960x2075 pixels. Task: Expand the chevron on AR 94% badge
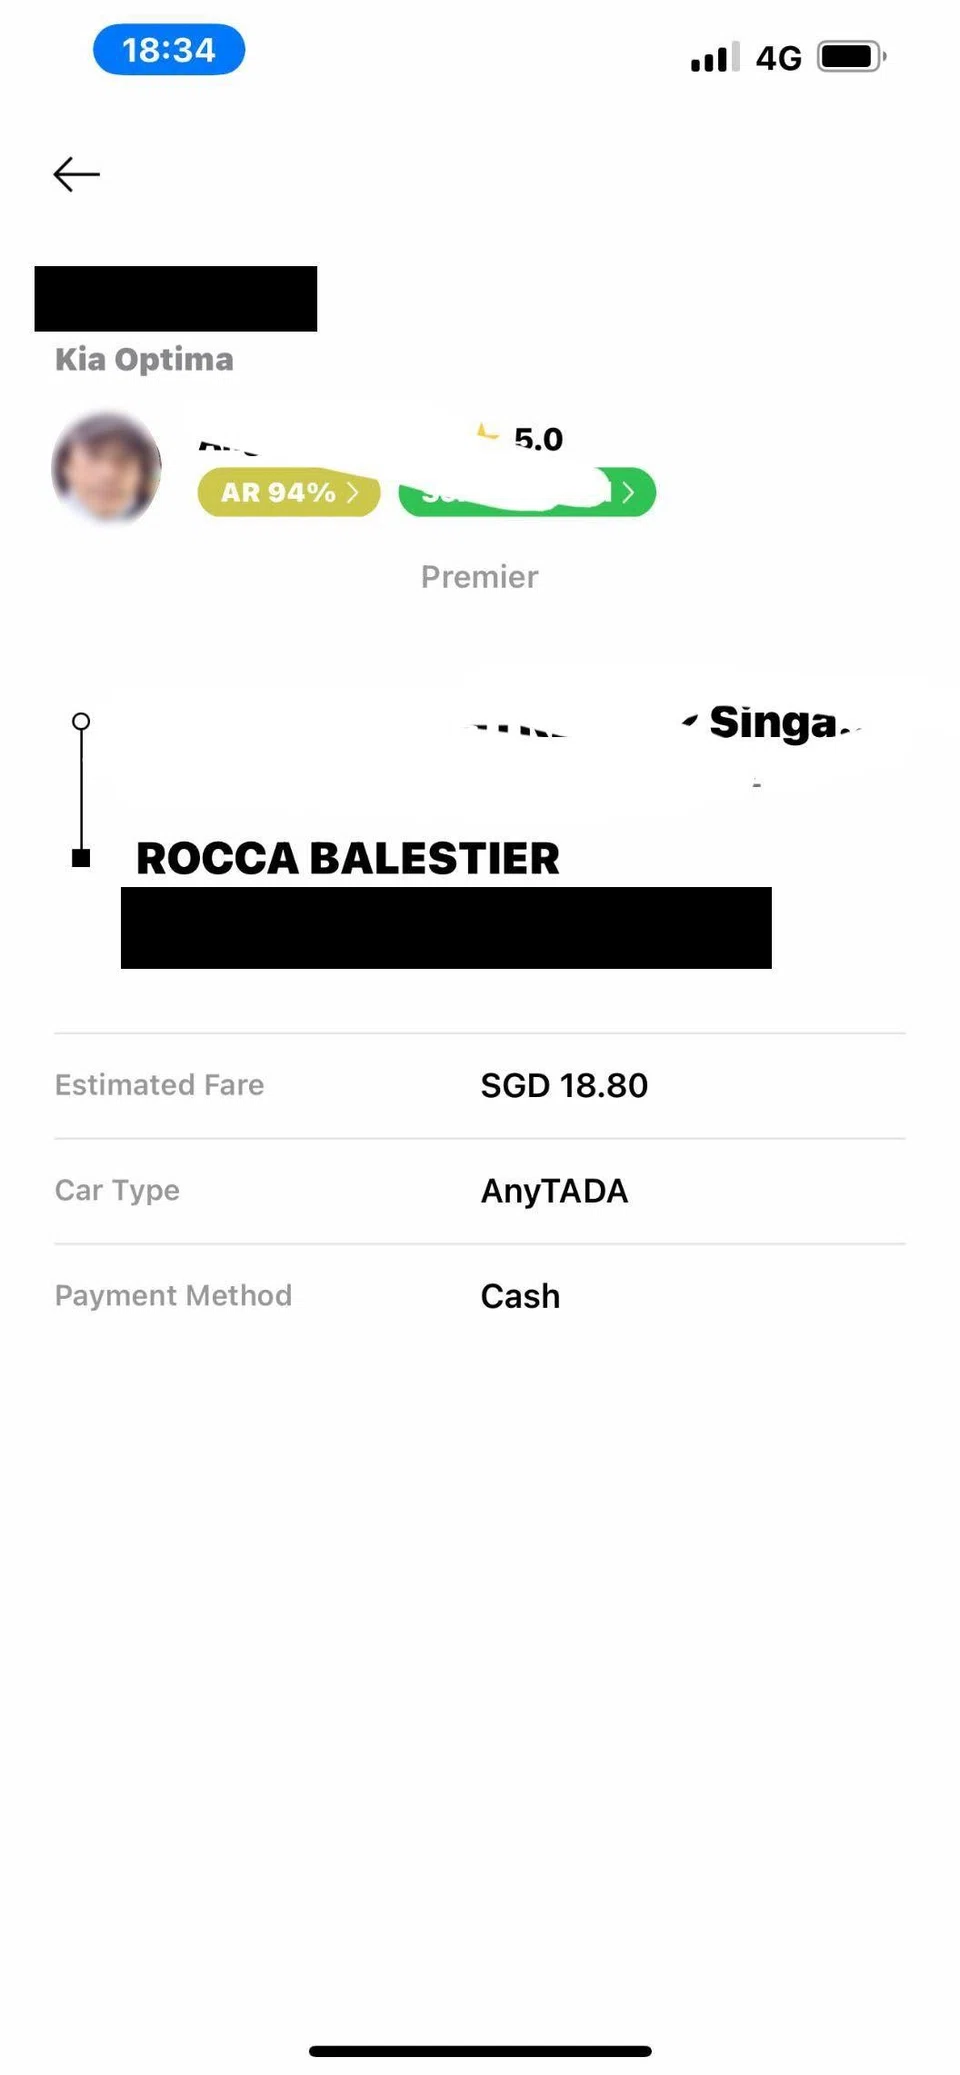point(352,492)
